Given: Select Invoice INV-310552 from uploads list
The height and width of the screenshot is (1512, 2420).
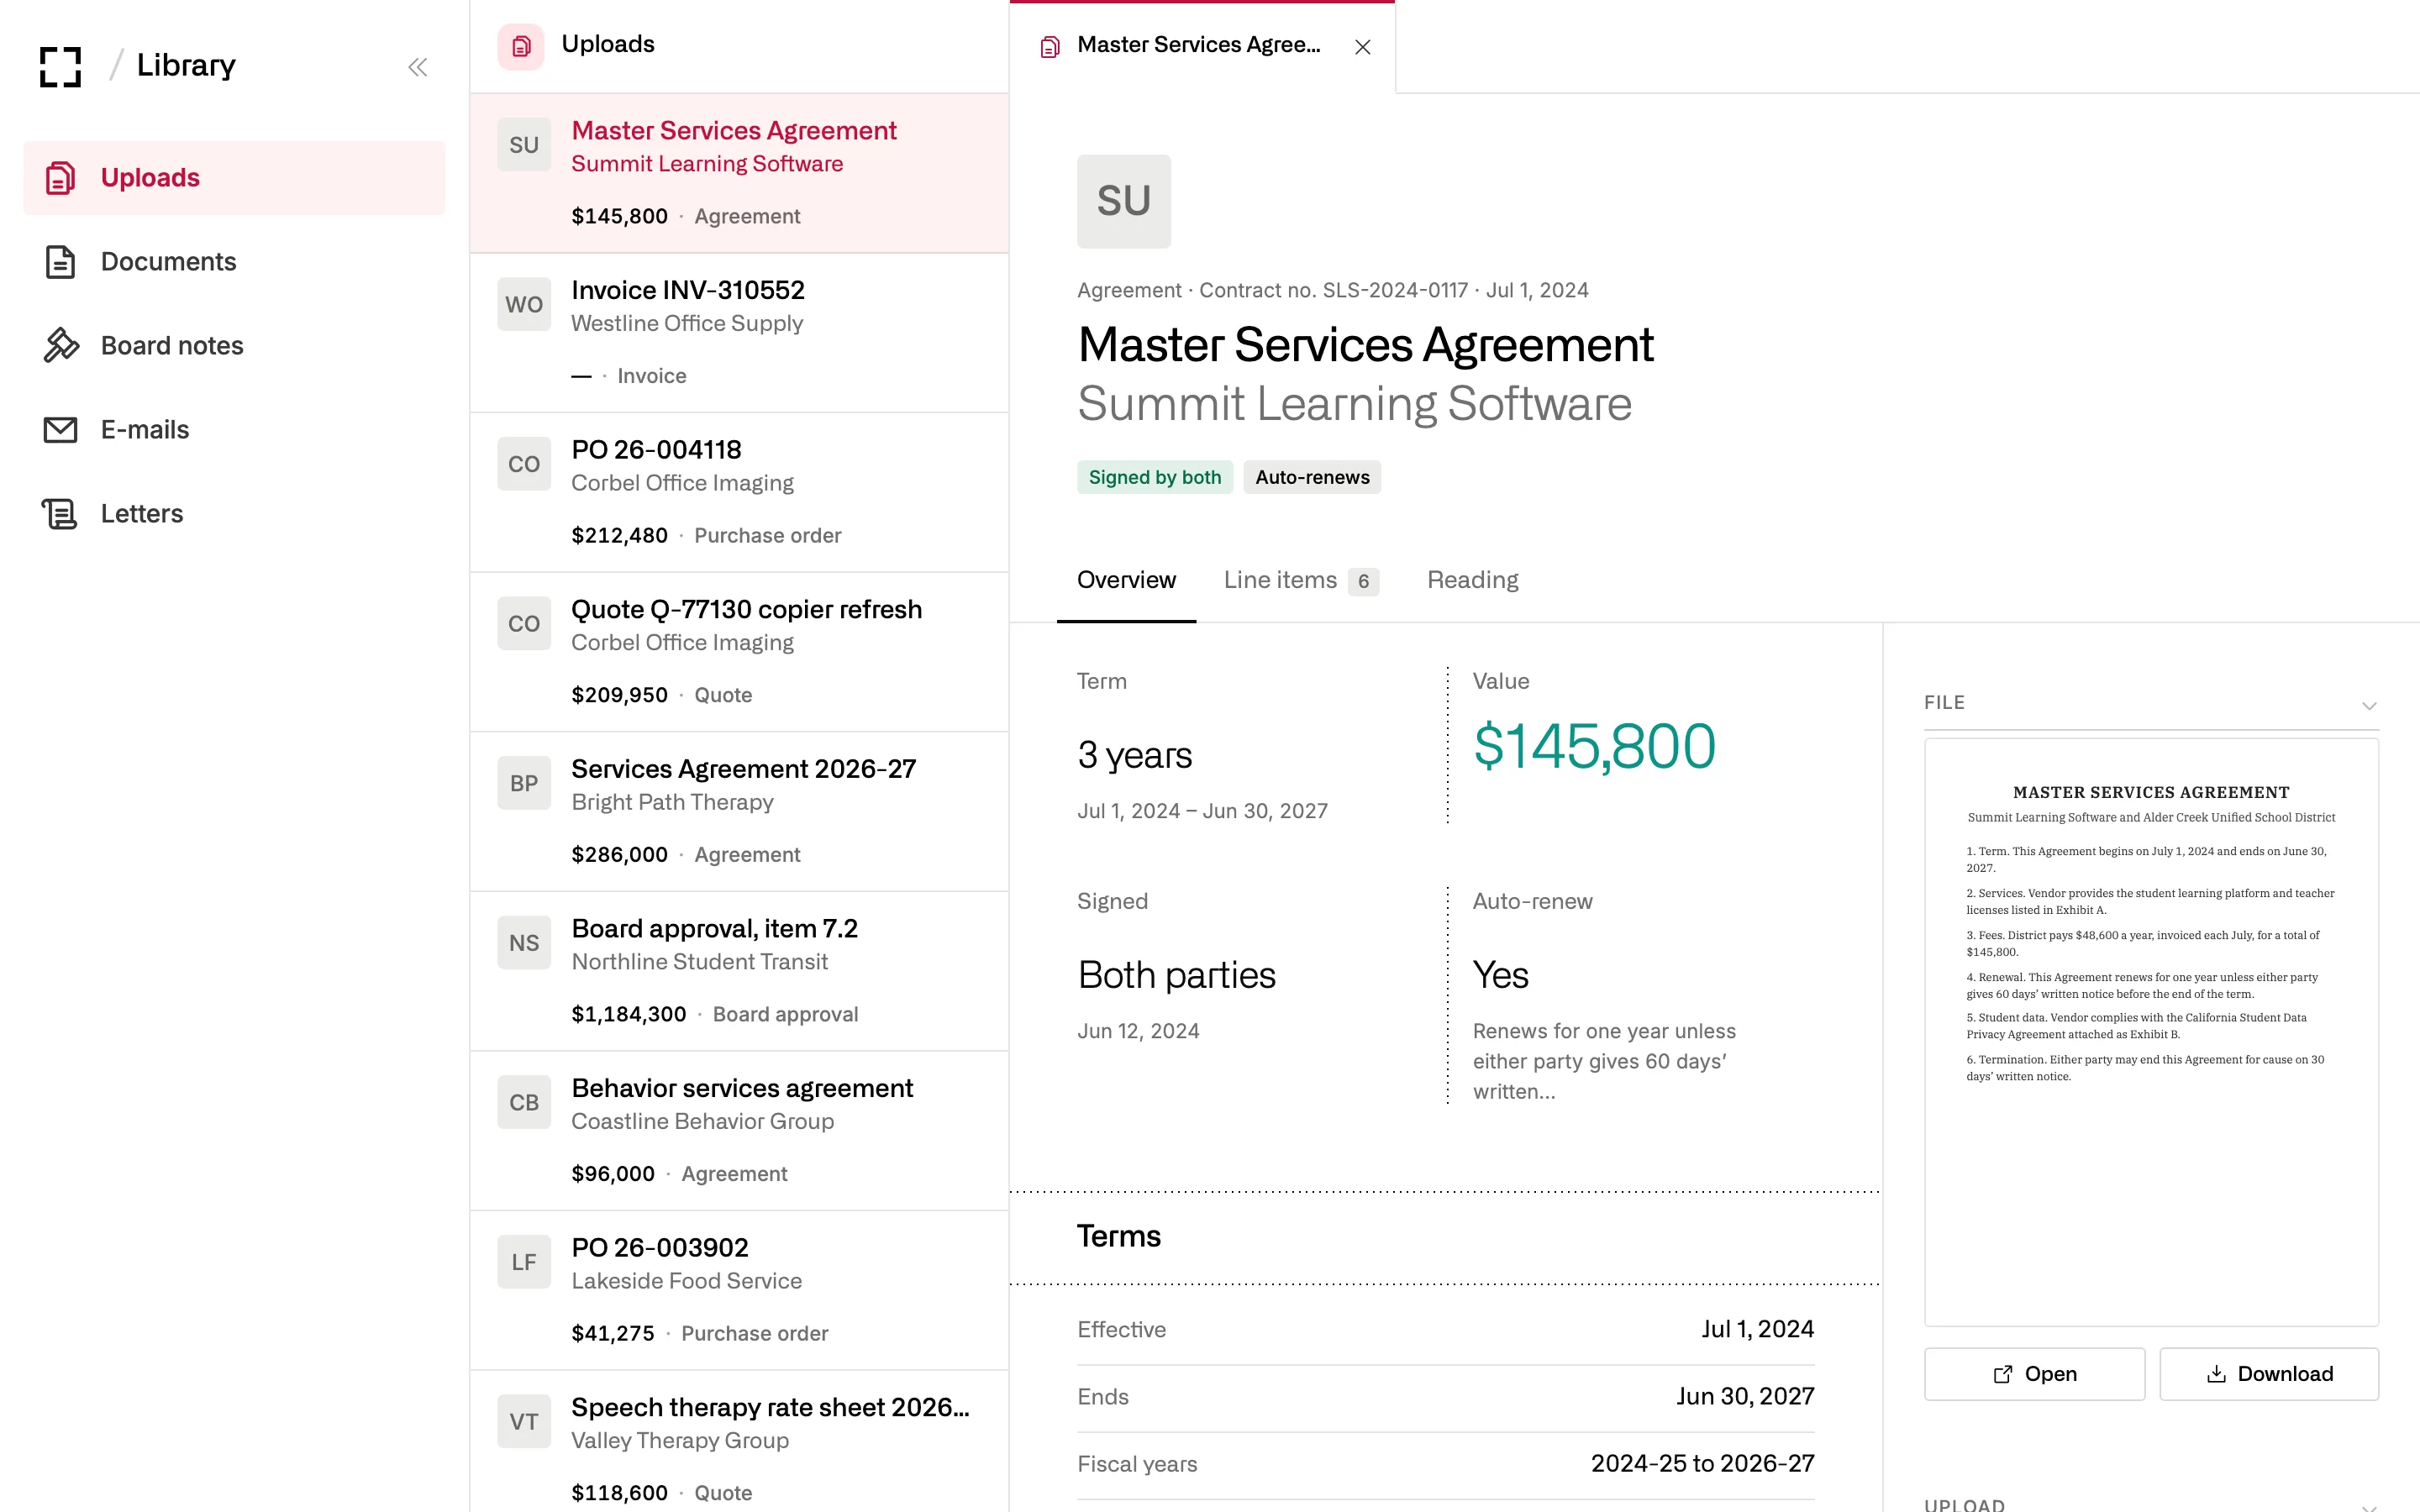Looking at the screenshot, I should tap(739, 333).
